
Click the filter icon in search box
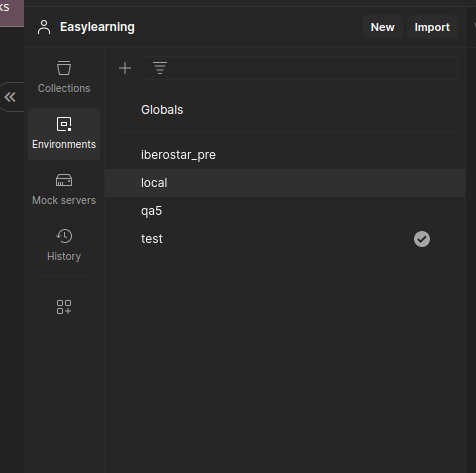[x=160, y=68]
